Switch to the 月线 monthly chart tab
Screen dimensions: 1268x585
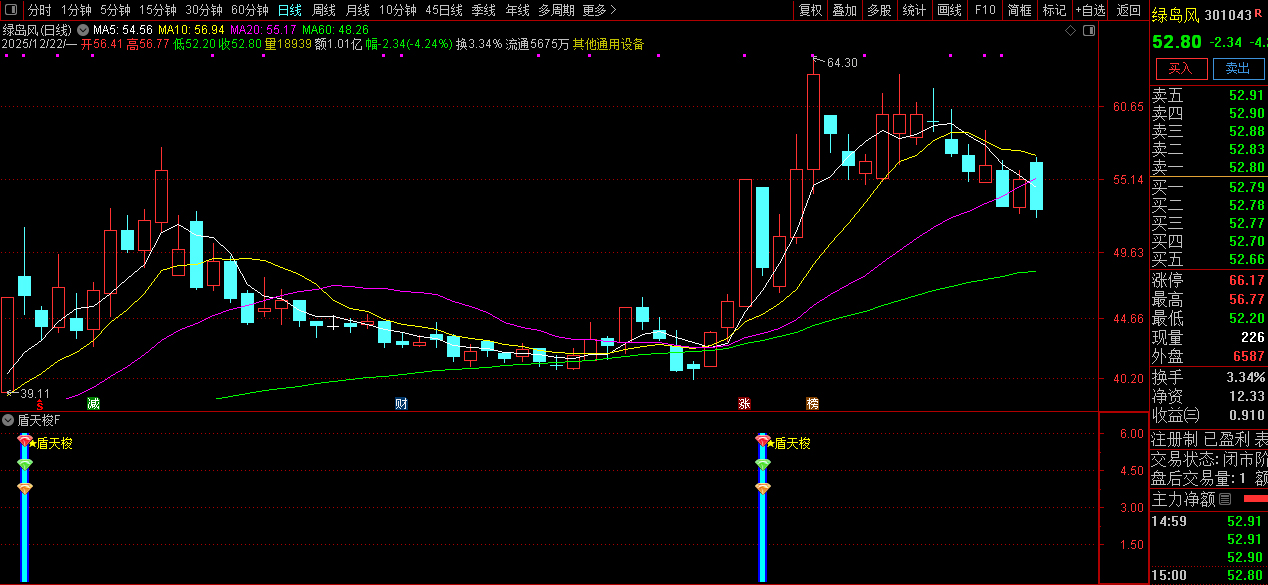tap(358, 10)
